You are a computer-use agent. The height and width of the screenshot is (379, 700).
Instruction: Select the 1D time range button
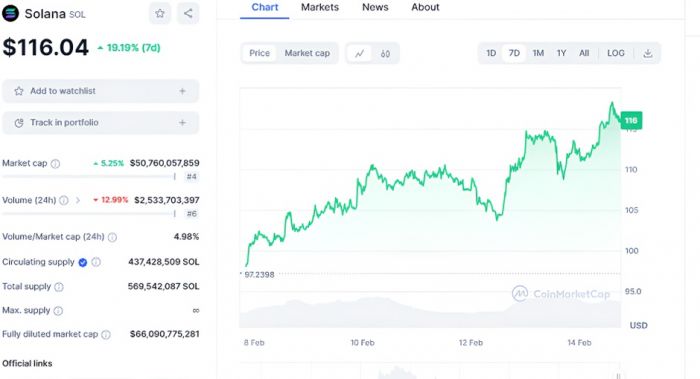pyautogui.click(x=491, y=53)
